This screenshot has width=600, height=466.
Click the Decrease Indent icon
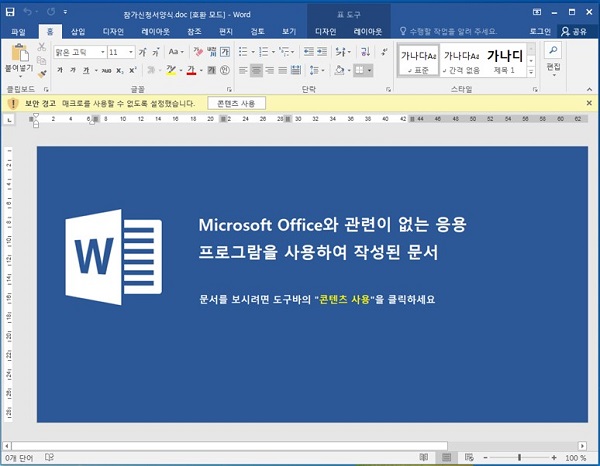click(x=308, y=52)
